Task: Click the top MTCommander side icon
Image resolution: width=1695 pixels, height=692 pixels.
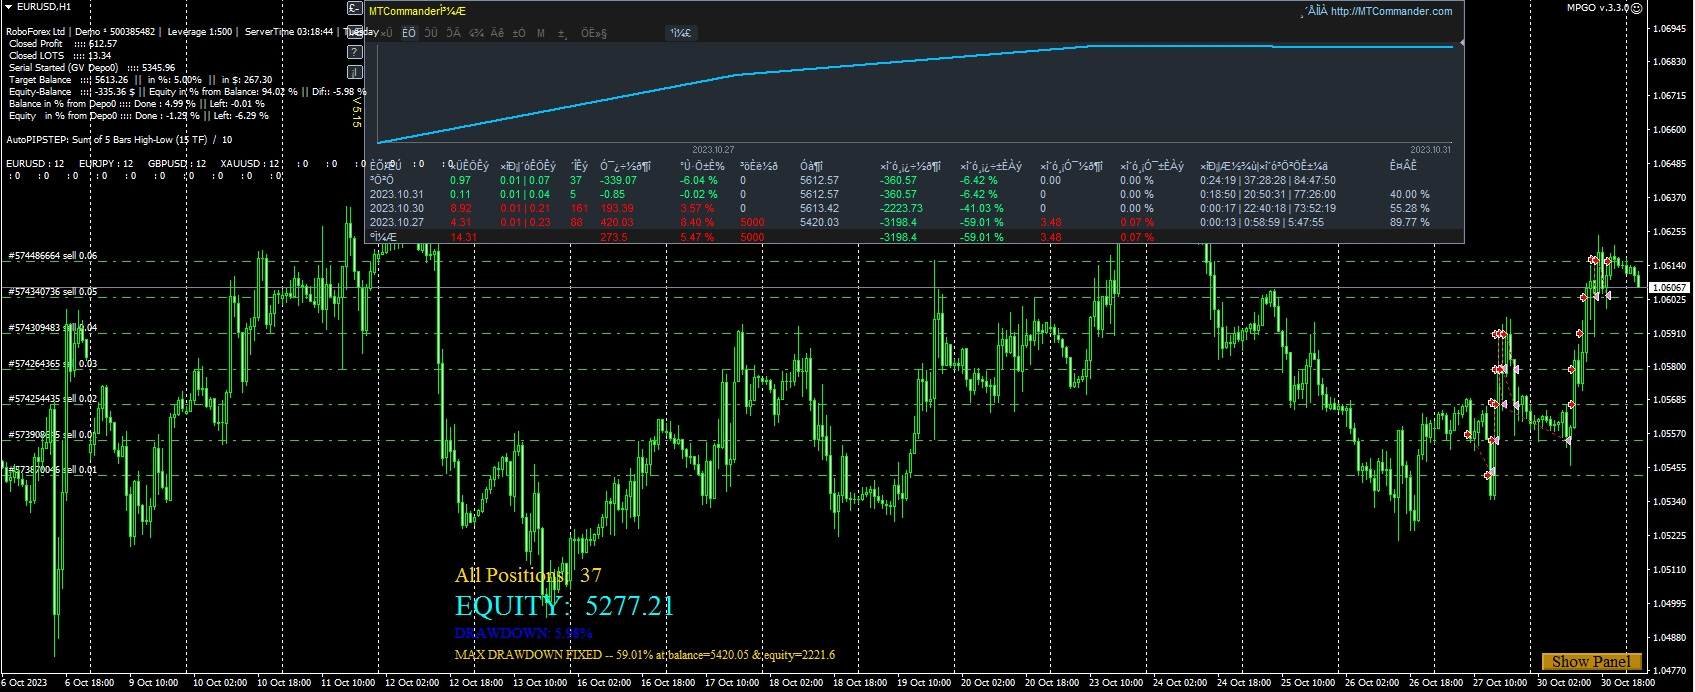Action: click(354, 8)
